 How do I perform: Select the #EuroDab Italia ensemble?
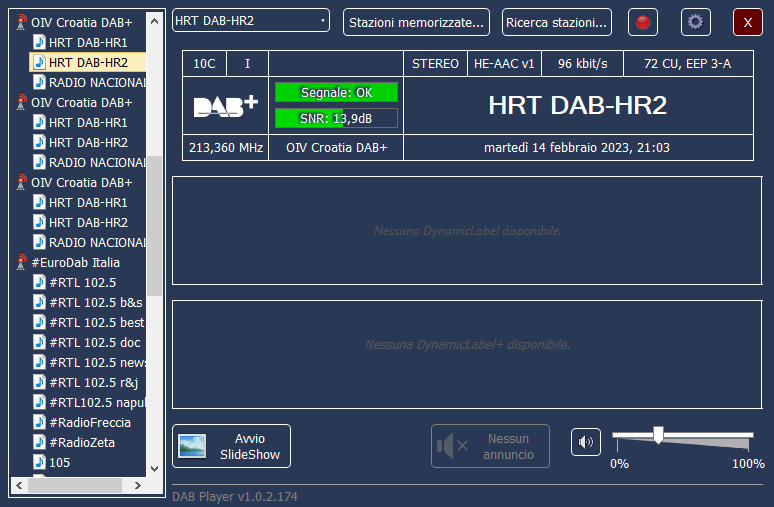pyautogui.click(x=76, y=262)
